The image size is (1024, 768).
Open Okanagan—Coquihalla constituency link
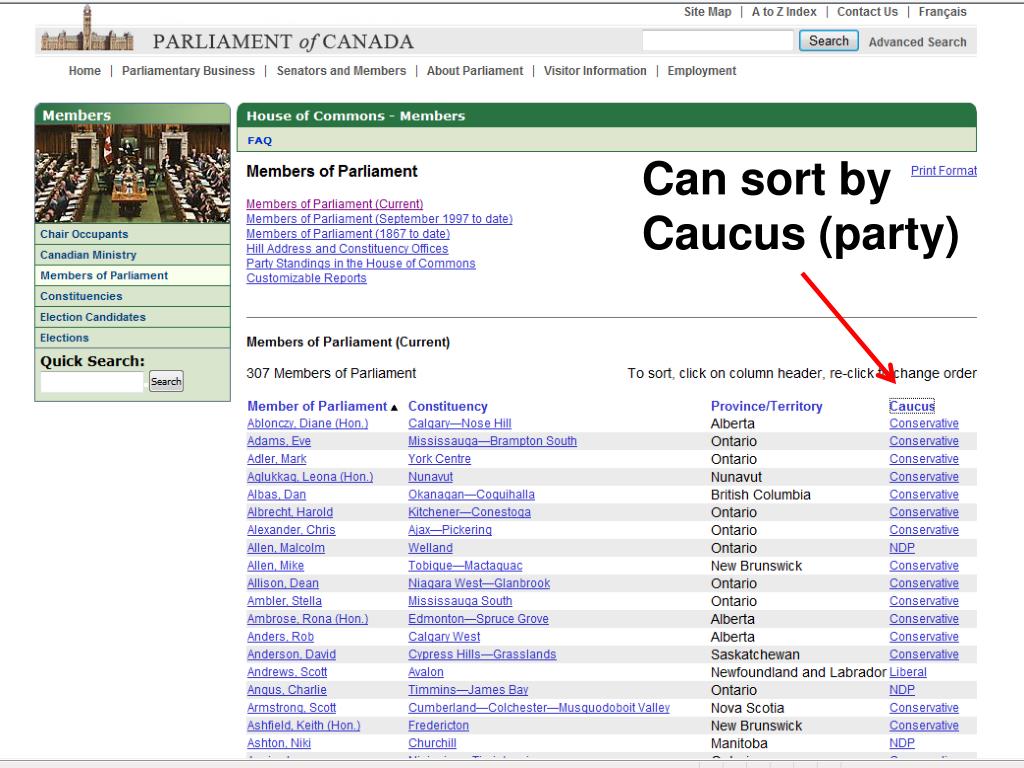[x=472, y=494]
